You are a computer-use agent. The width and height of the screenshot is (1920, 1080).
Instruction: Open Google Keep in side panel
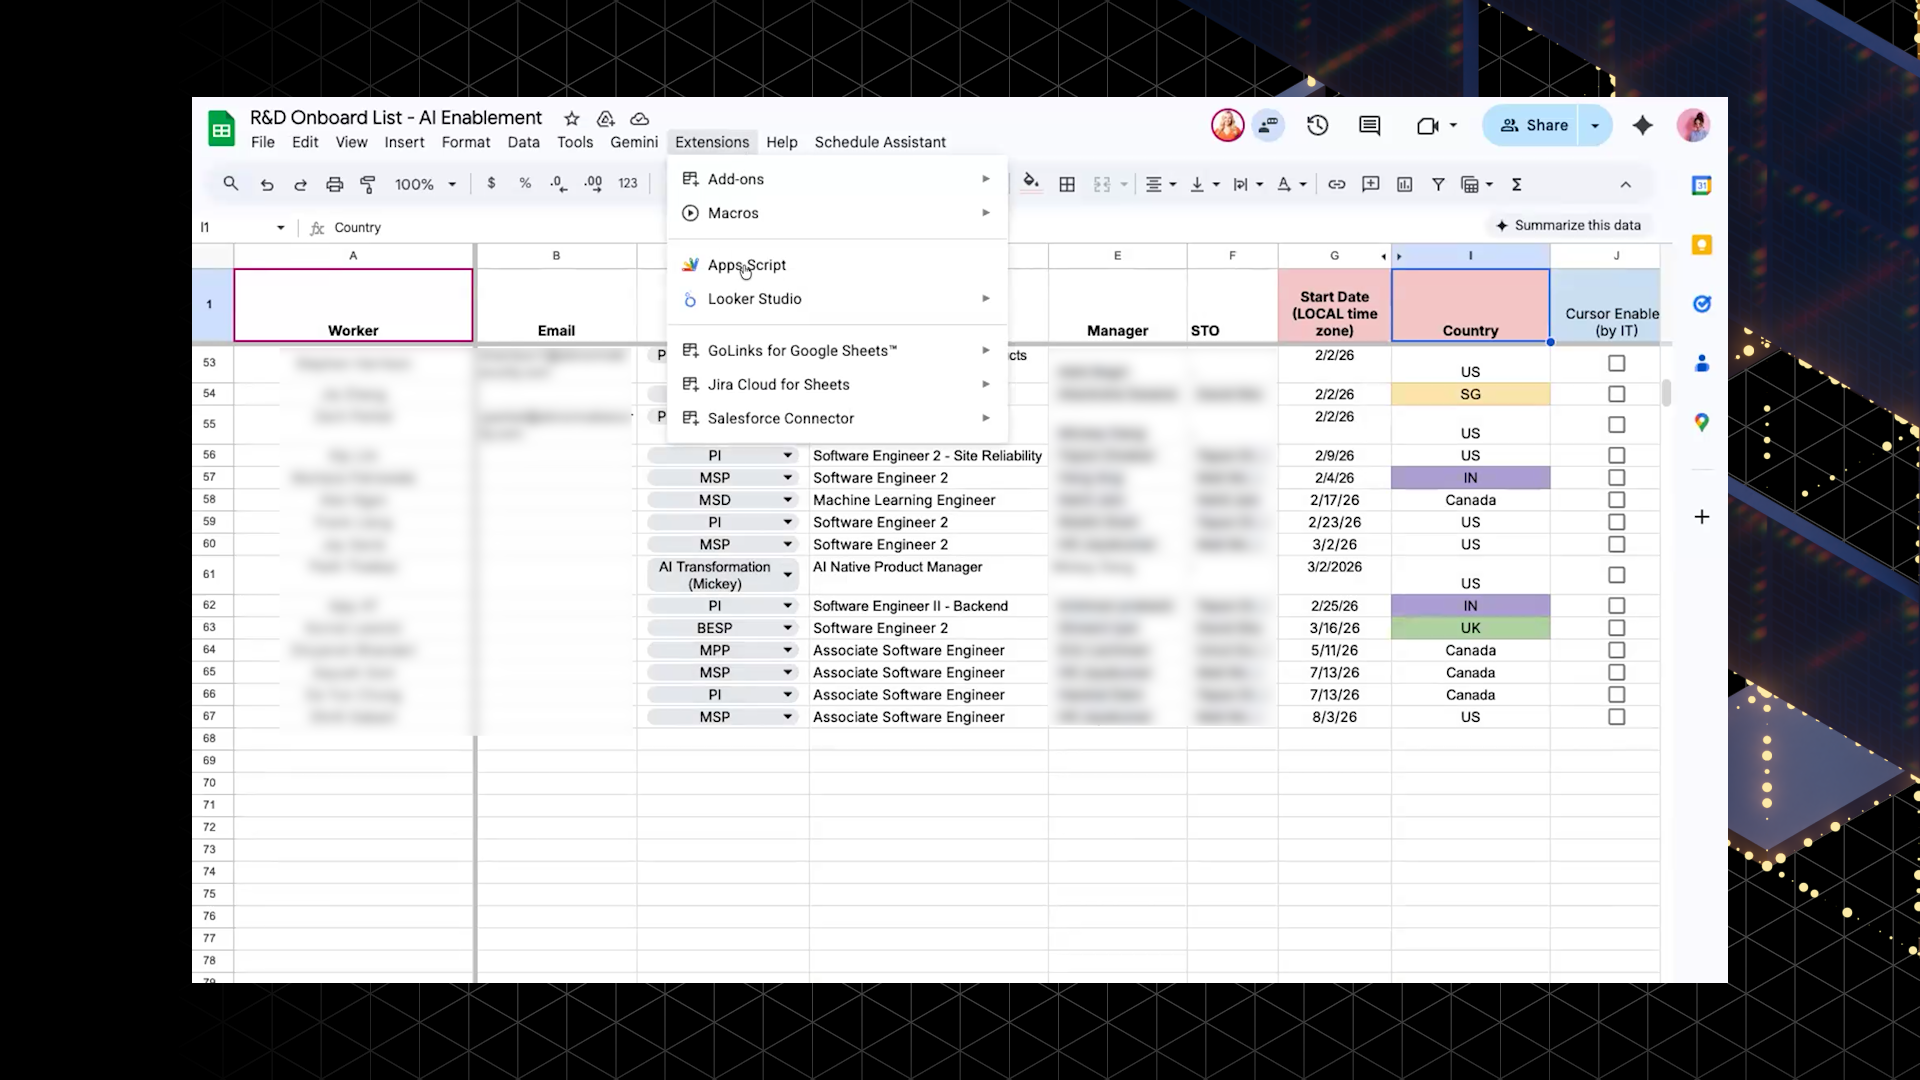1702,245
